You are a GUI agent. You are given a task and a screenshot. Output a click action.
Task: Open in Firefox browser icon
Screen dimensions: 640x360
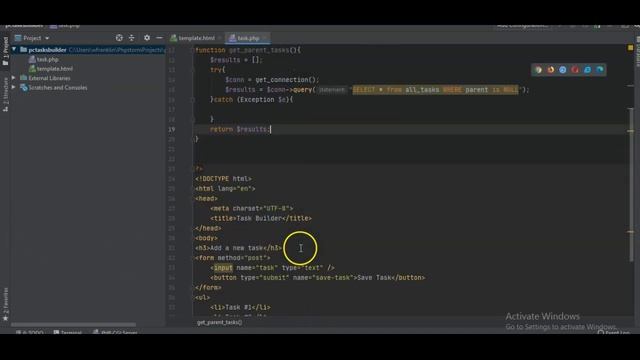click(x=551, y=70)
